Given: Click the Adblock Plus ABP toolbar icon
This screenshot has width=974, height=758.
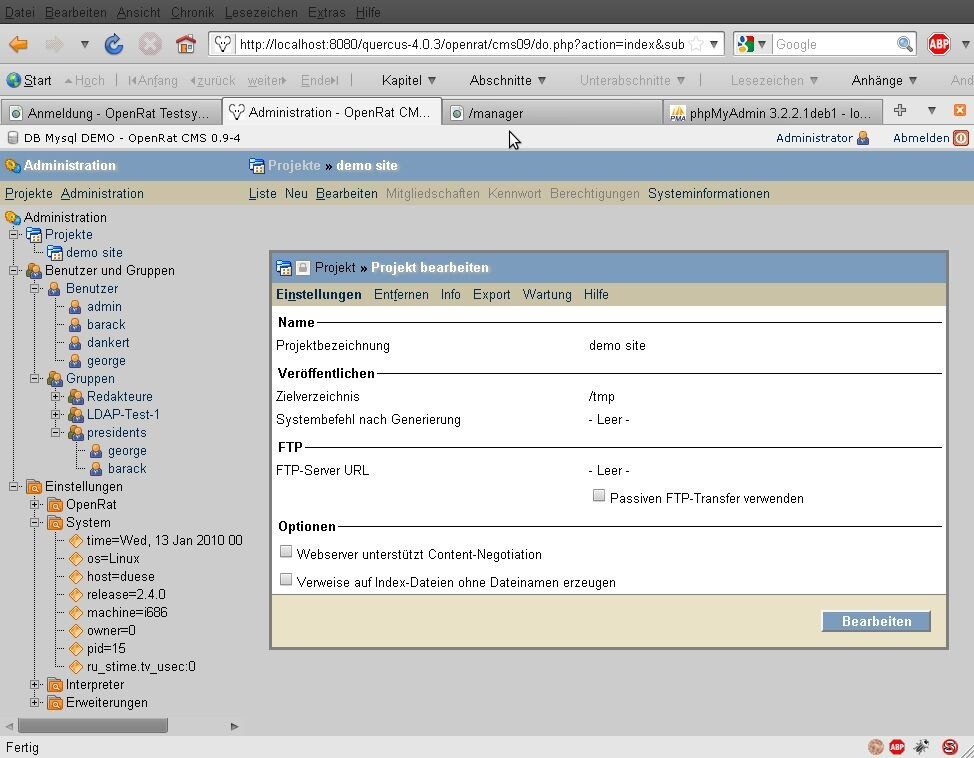Looking at the screenshot, I should 939,44.
